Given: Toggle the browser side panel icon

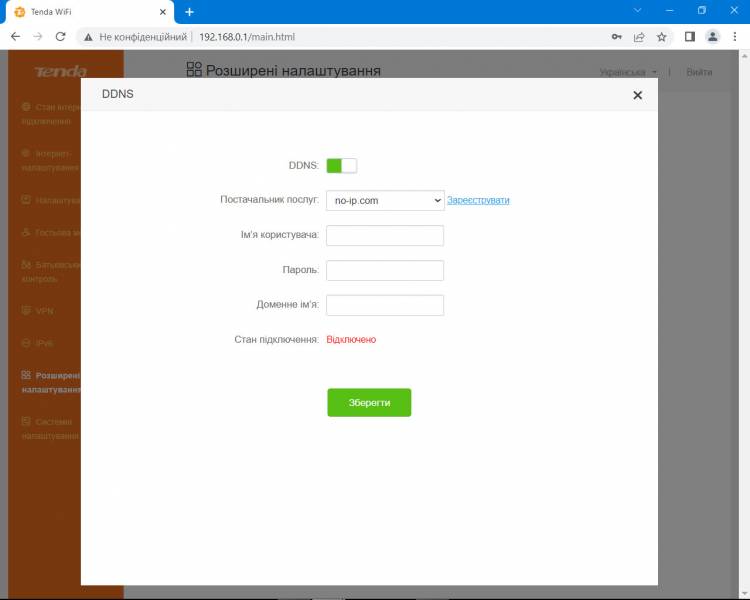Looking at the screenshot, I should coord(690,37).
